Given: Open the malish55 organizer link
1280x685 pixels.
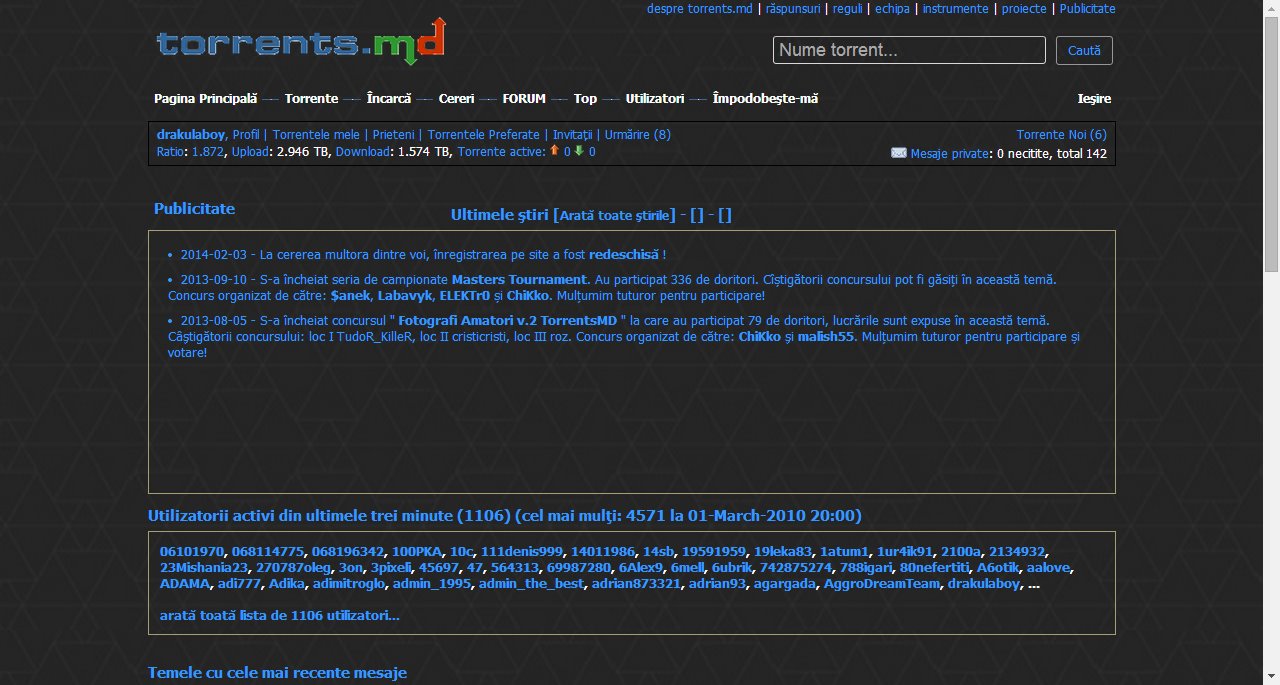Looking at the screenshot, I should point(827,337).
